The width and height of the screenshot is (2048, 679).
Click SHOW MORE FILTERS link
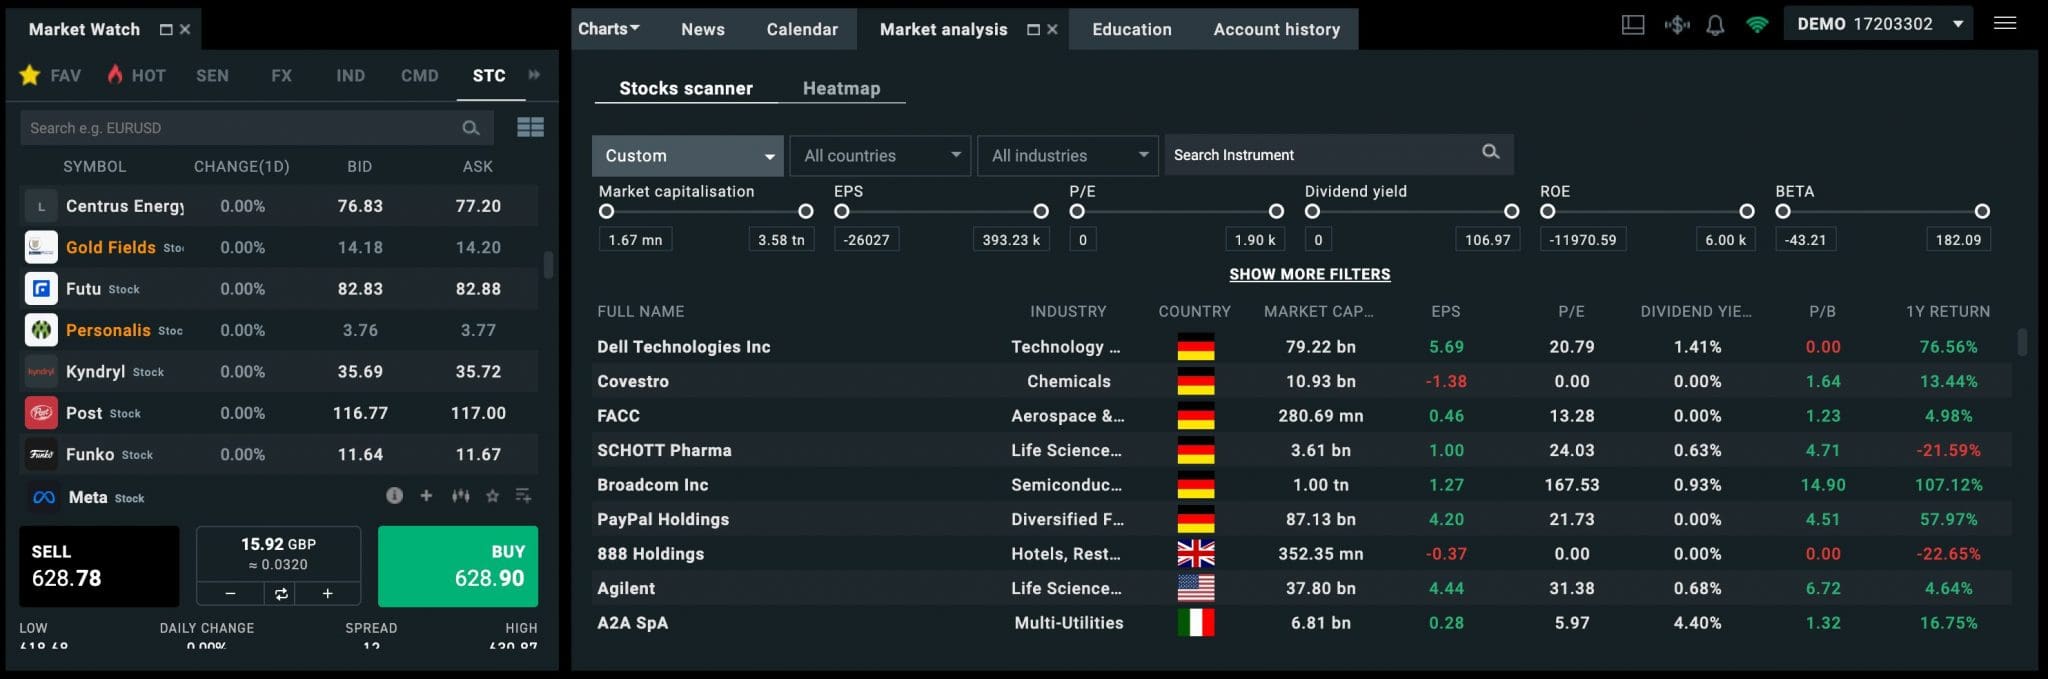click(x=1310, y=274)
